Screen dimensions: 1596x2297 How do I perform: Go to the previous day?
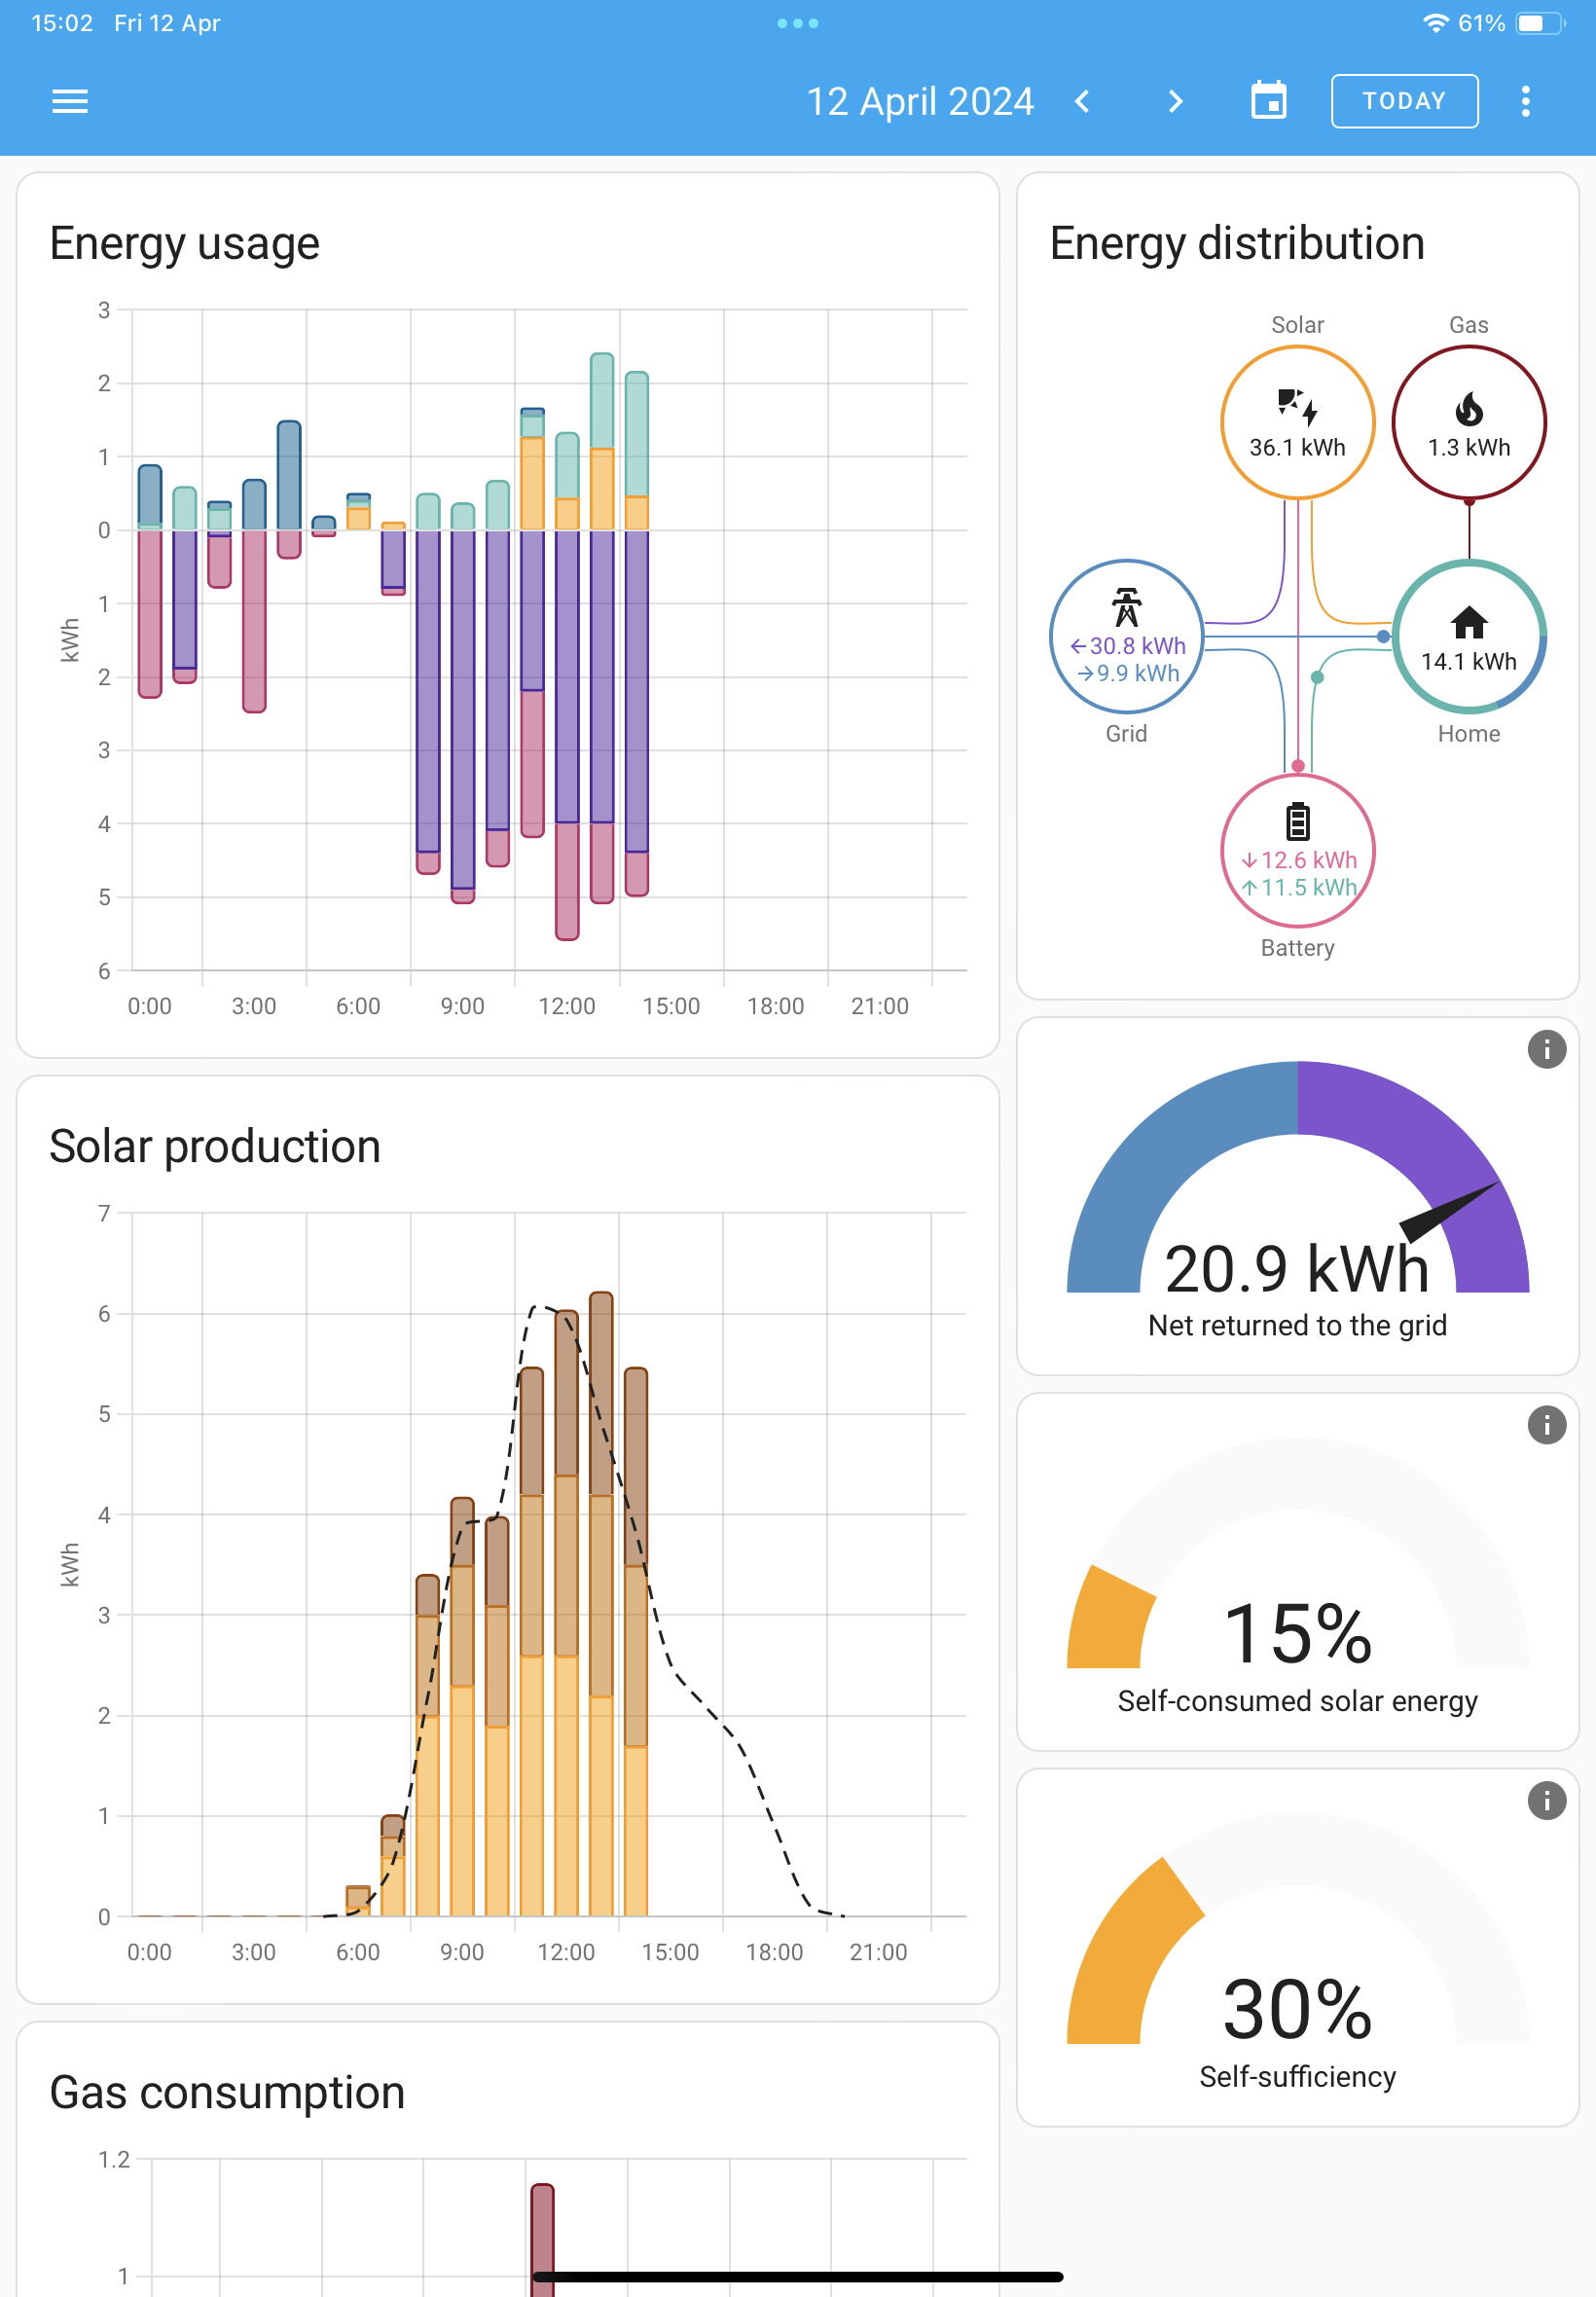tap(1082, 101)
